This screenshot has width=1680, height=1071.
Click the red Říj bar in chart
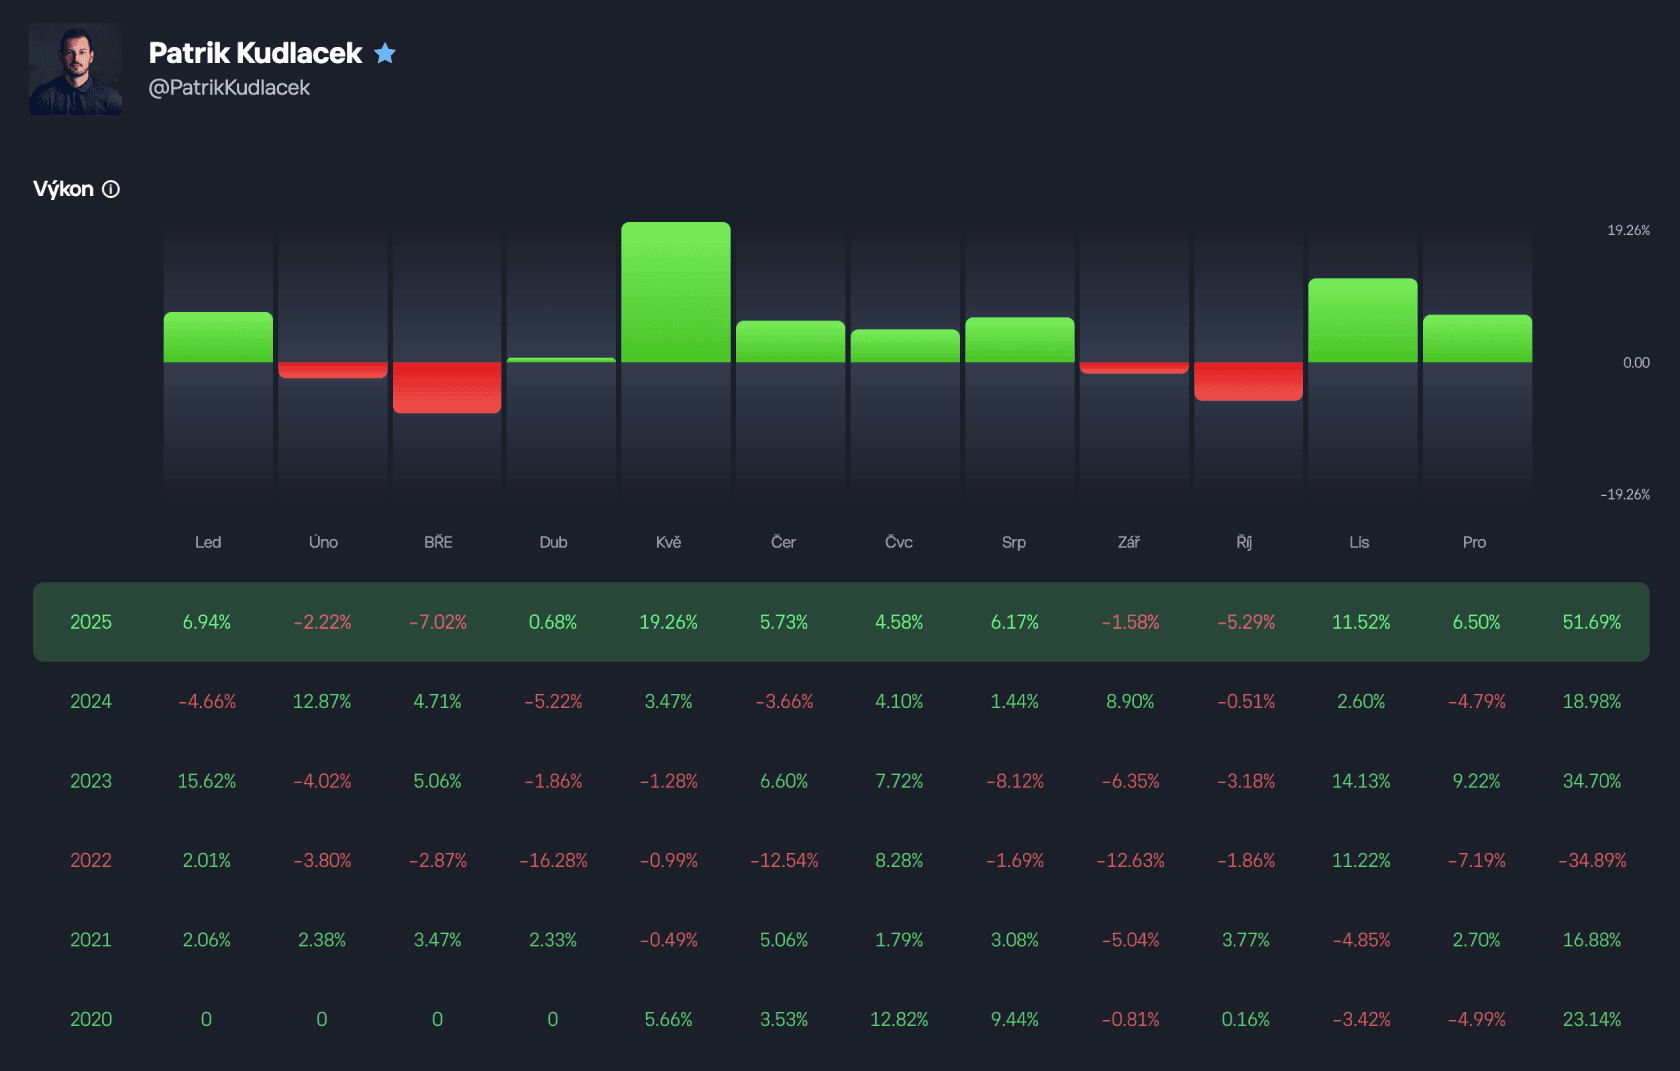pyautogui.click(x=1248, y=381)
